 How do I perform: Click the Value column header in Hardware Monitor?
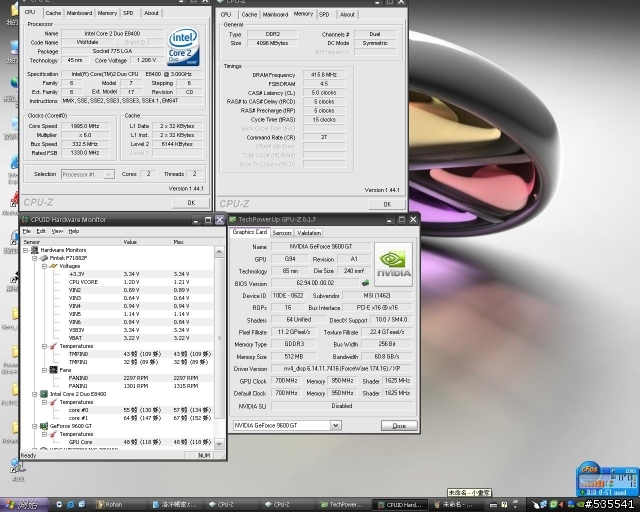pos(146,242)
